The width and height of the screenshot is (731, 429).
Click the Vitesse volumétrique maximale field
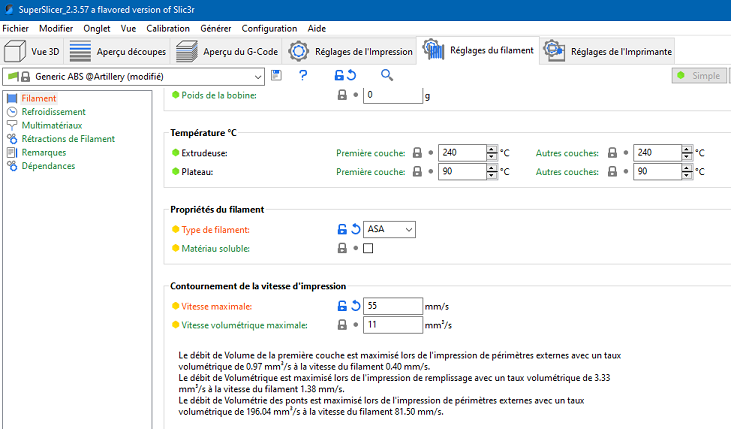pyautogui.click(x=393, y=325)
